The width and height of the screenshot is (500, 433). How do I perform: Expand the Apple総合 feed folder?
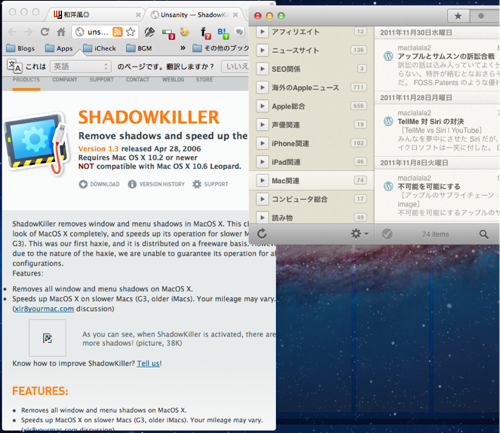262,106
